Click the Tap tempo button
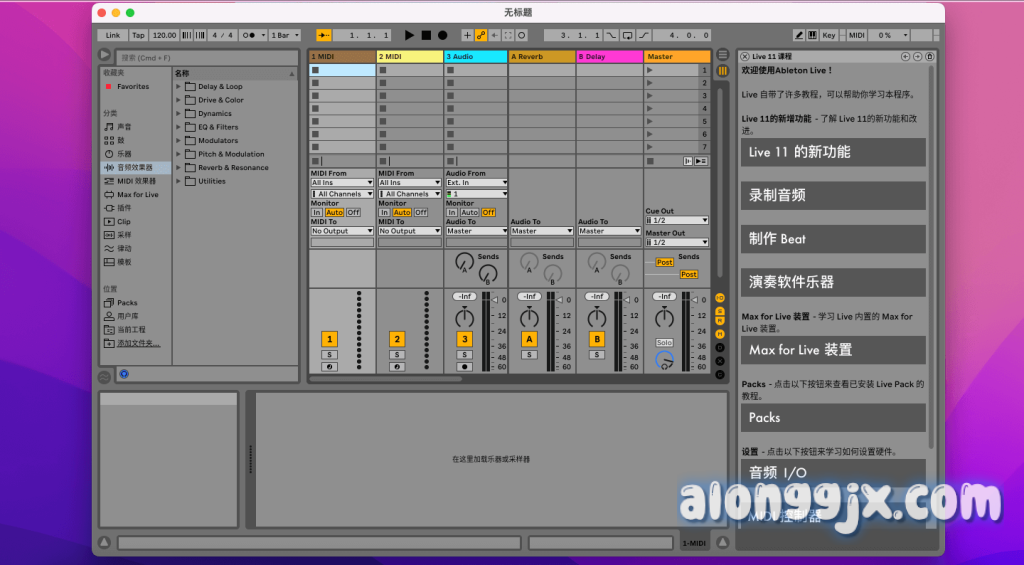This screenshot has width=1024, height=565. tap(138, 35)
